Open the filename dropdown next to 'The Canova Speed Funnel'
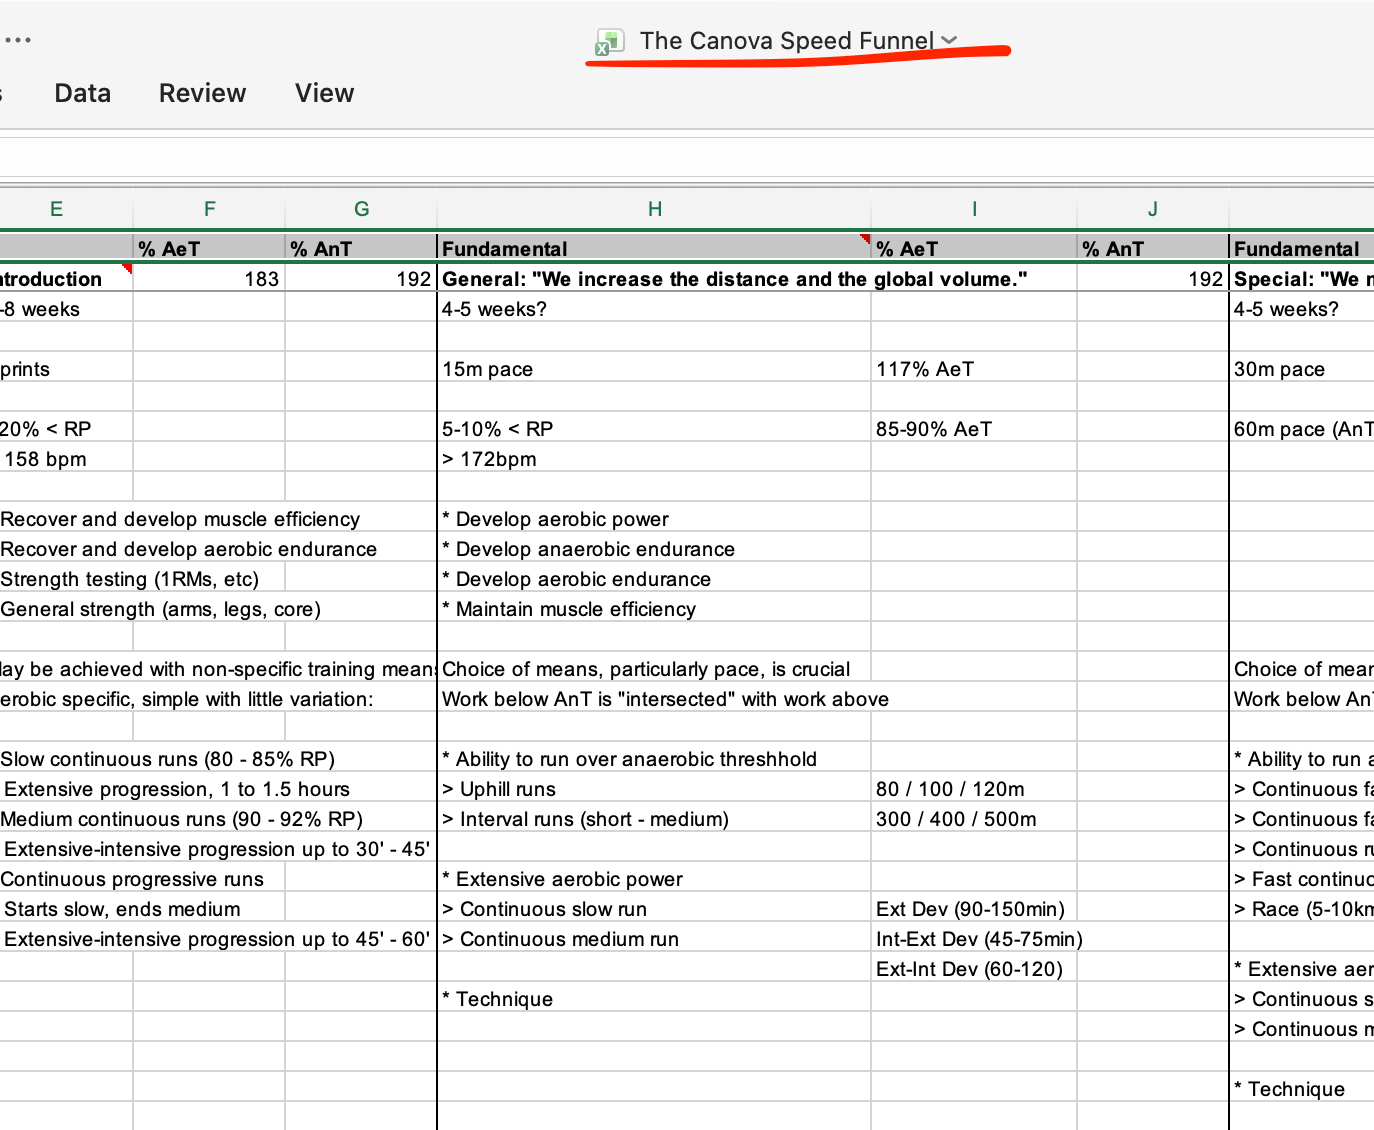Viewport: 1374px width, 1130px height. [x=948, y=41]
